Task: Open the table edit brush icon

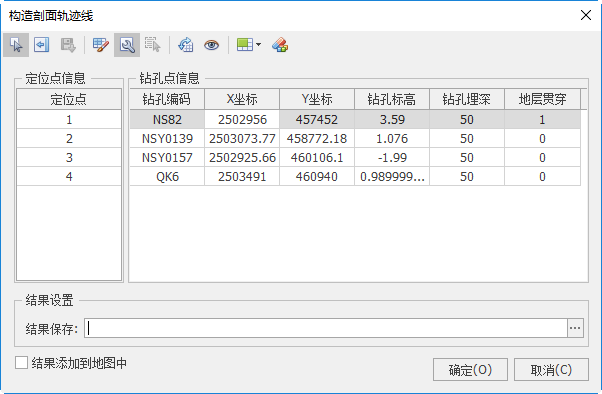Action: tap(101, 45)
